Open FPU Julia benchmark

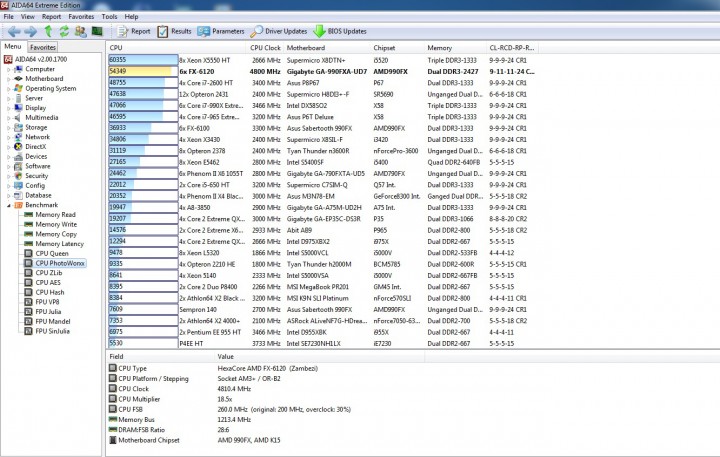[x=48, y=311]
